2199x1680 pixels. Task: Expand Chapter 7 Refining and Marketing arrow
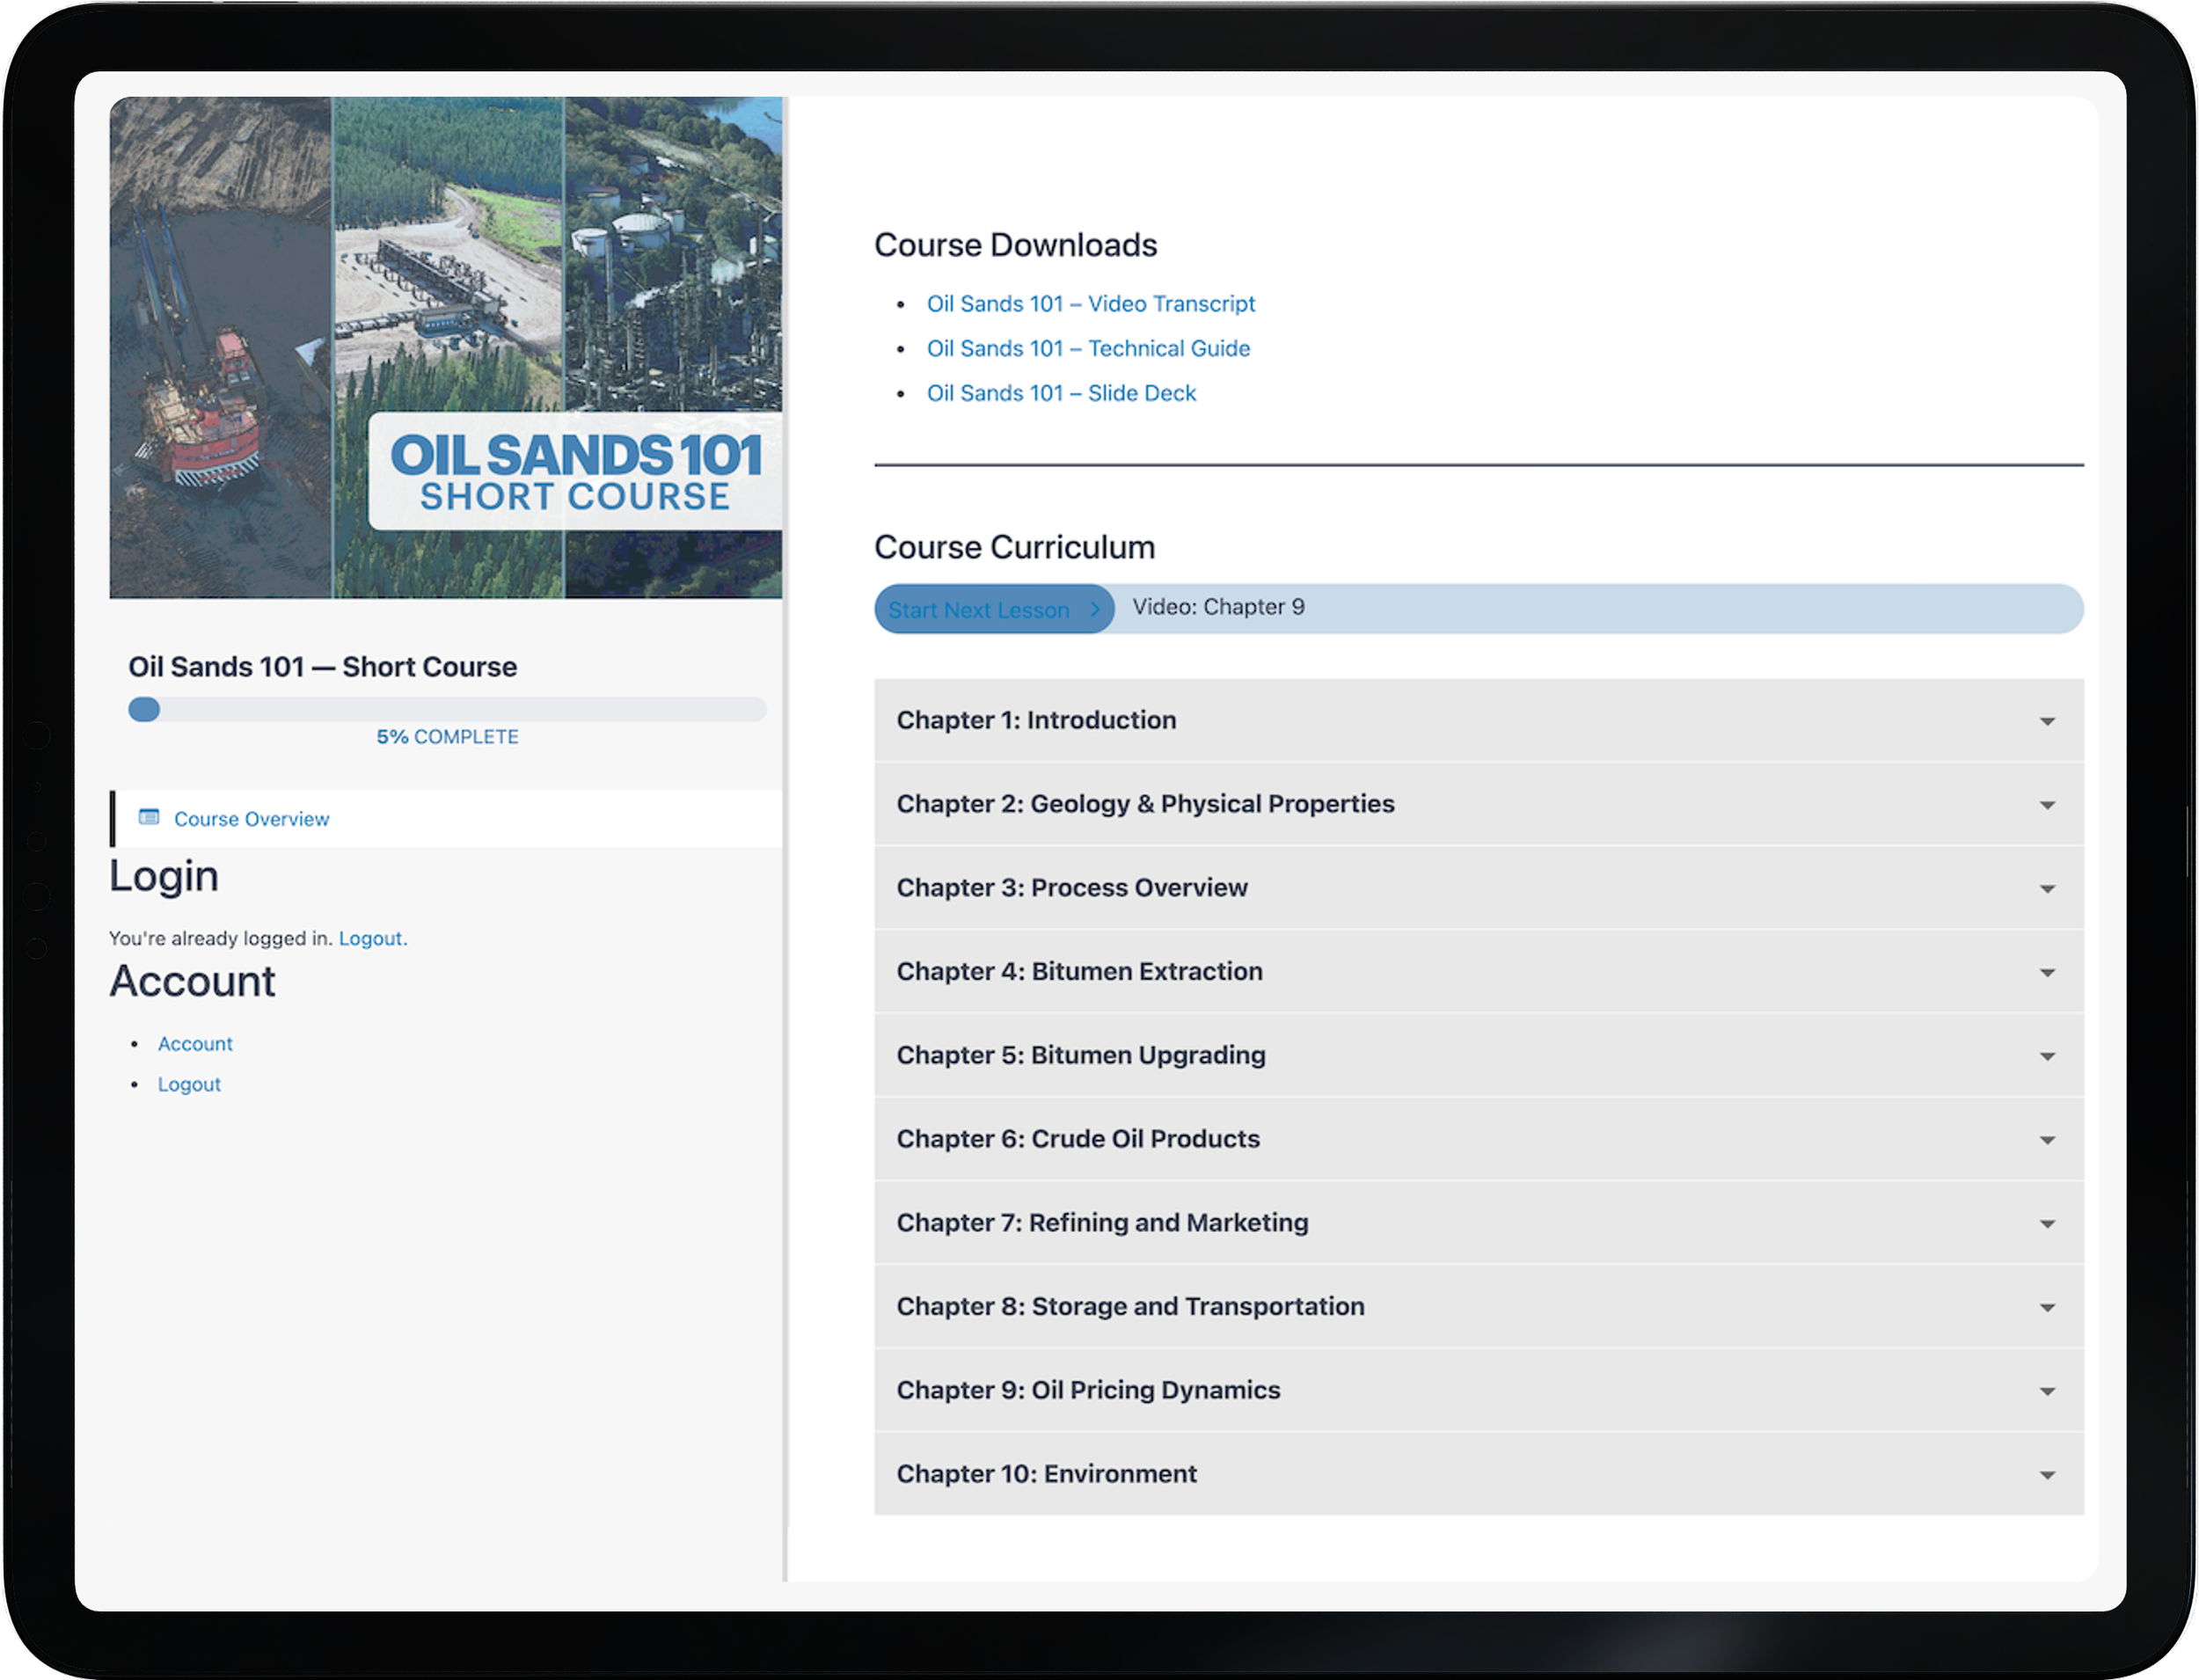2046,1224
